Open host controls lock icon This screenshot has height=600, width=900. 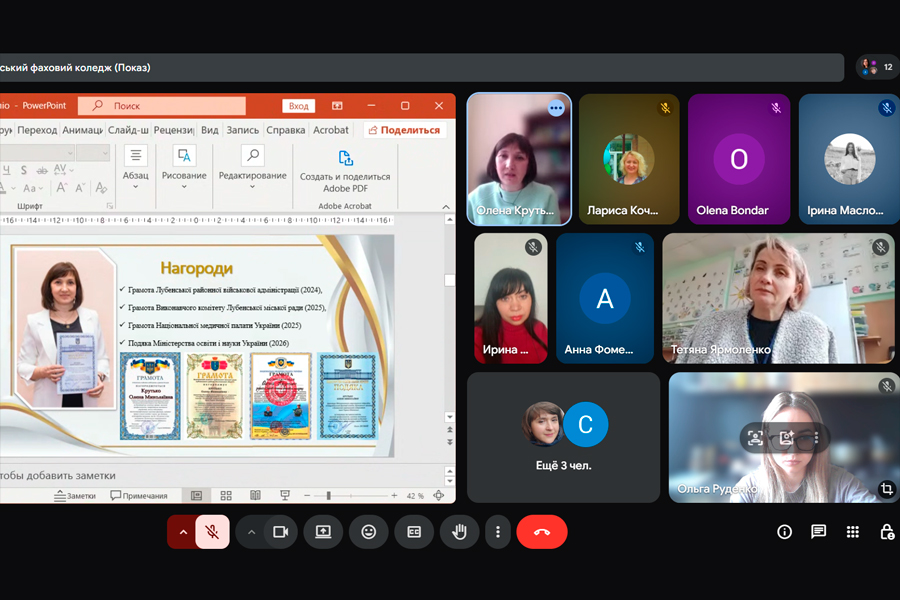point(887,532)
